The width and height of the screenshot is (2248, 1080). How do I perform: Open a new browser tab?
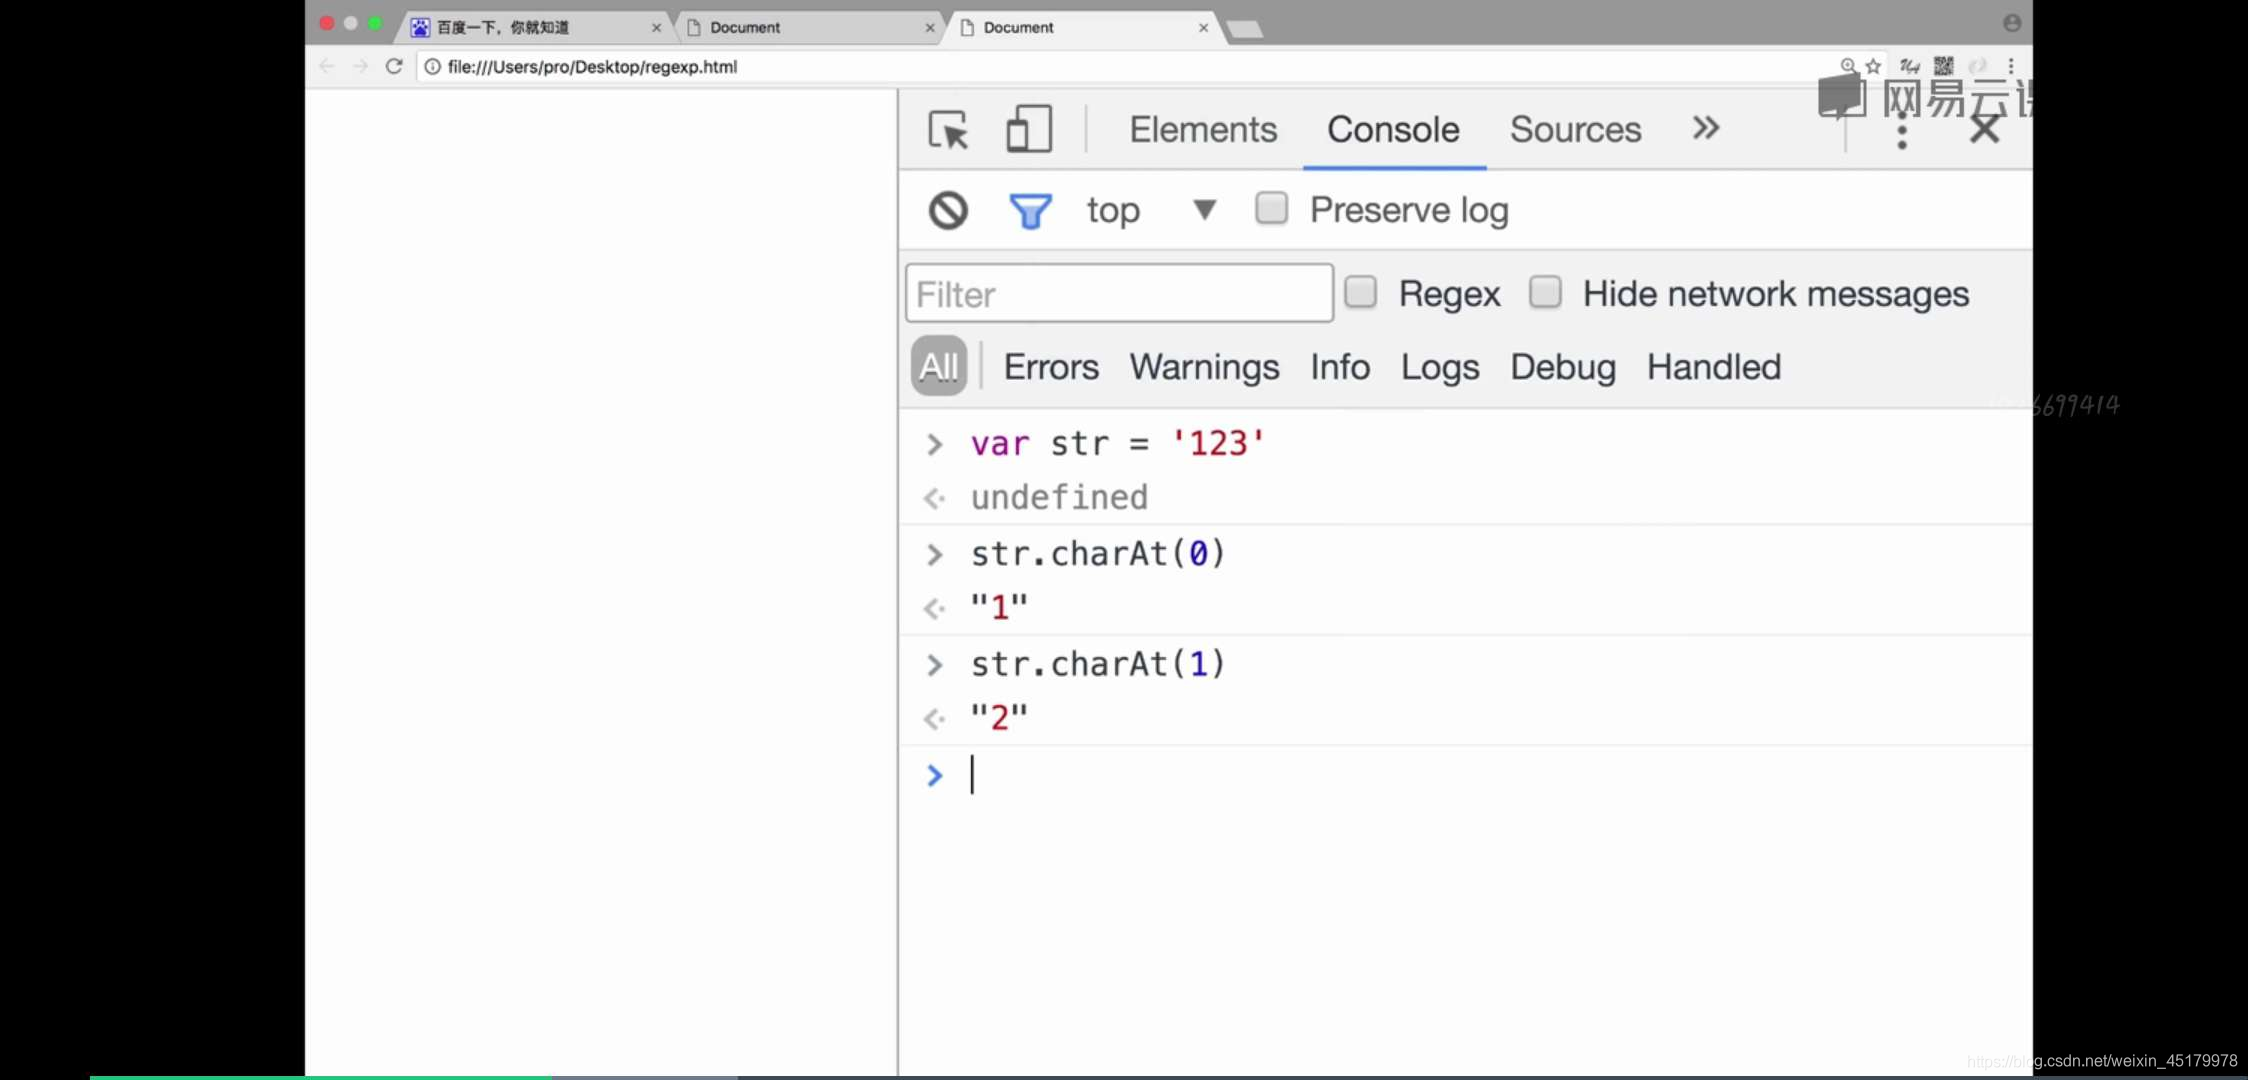[x=1244, y=29]
